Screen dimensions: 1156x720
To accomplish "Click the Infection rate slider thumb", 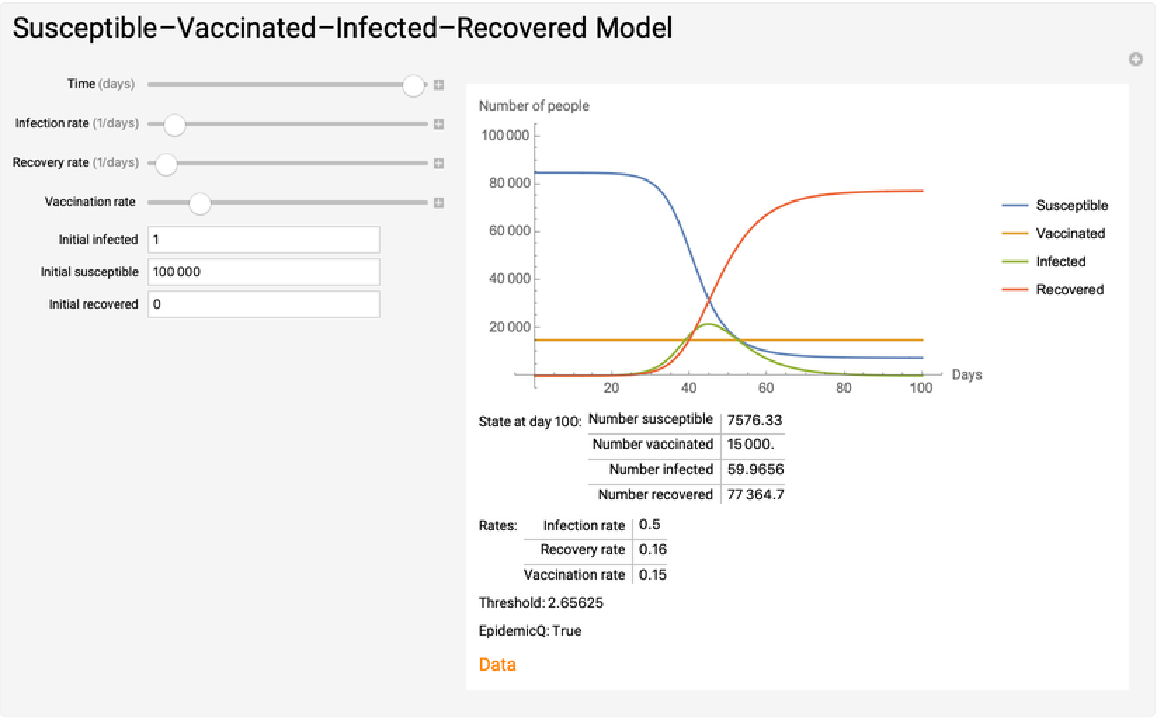I will pos(174,125).
